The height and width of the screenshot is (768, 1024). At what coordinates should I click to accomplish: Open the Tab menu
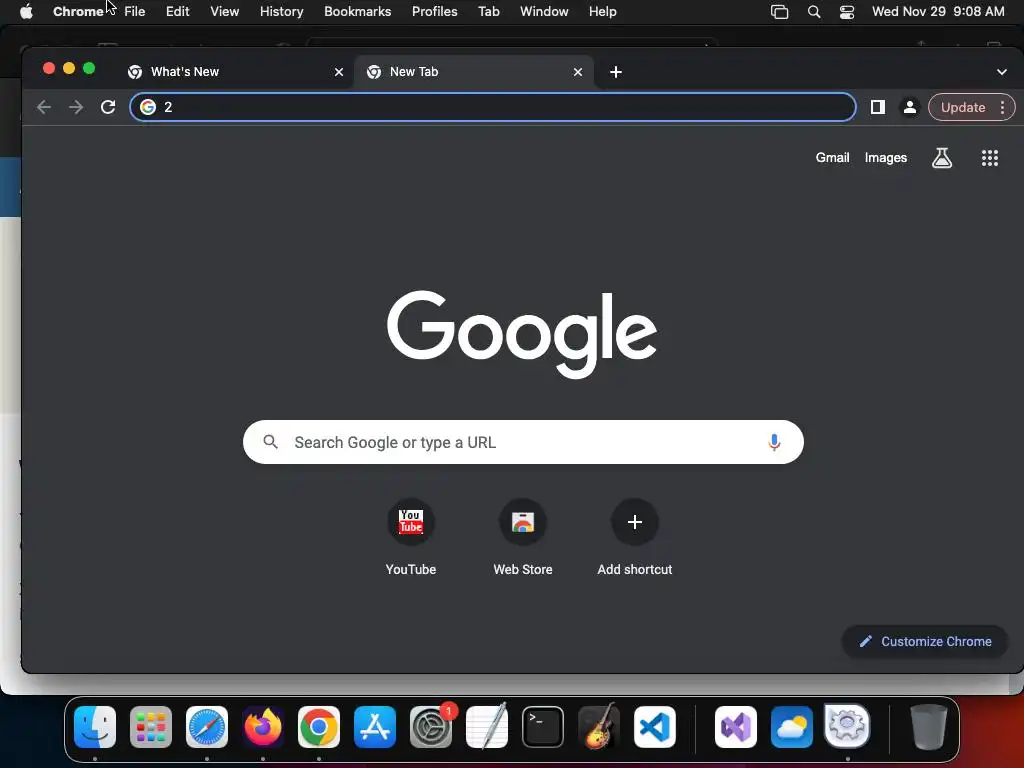pyautogui.click(x=488, y=12)
